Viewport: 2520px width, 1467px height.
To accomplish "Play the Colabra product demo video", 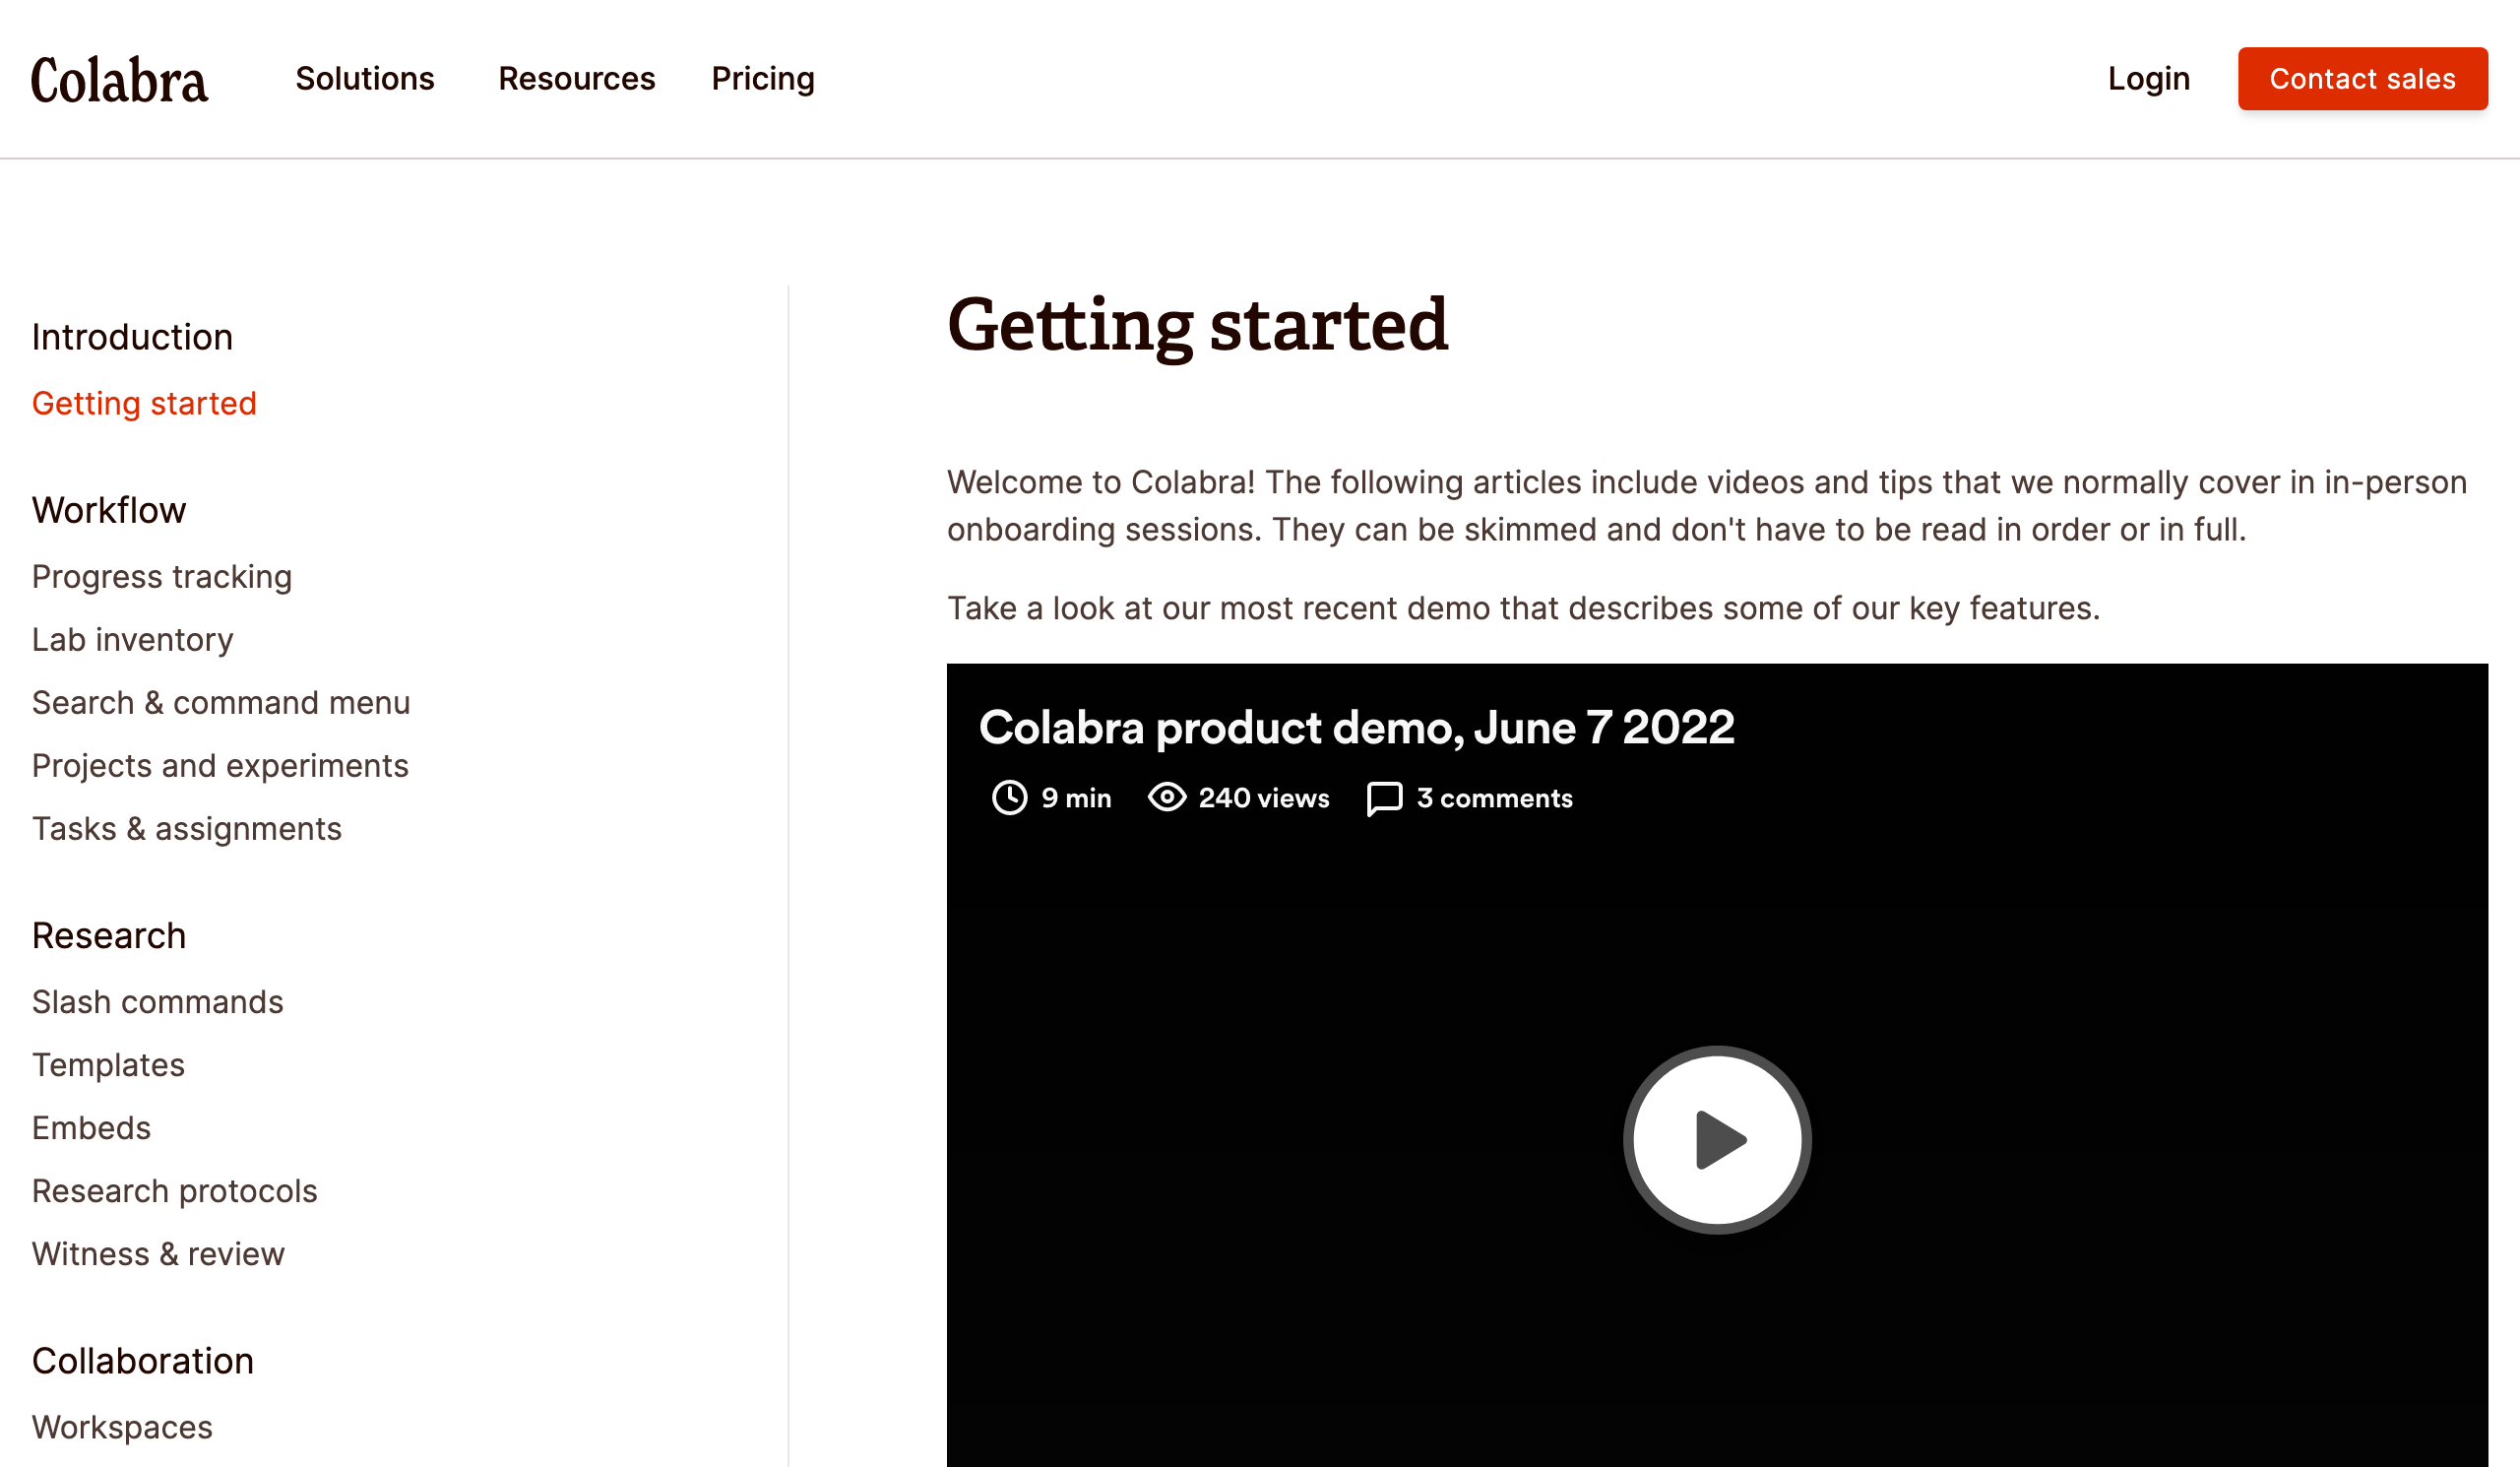I will pos(1717,1140).
